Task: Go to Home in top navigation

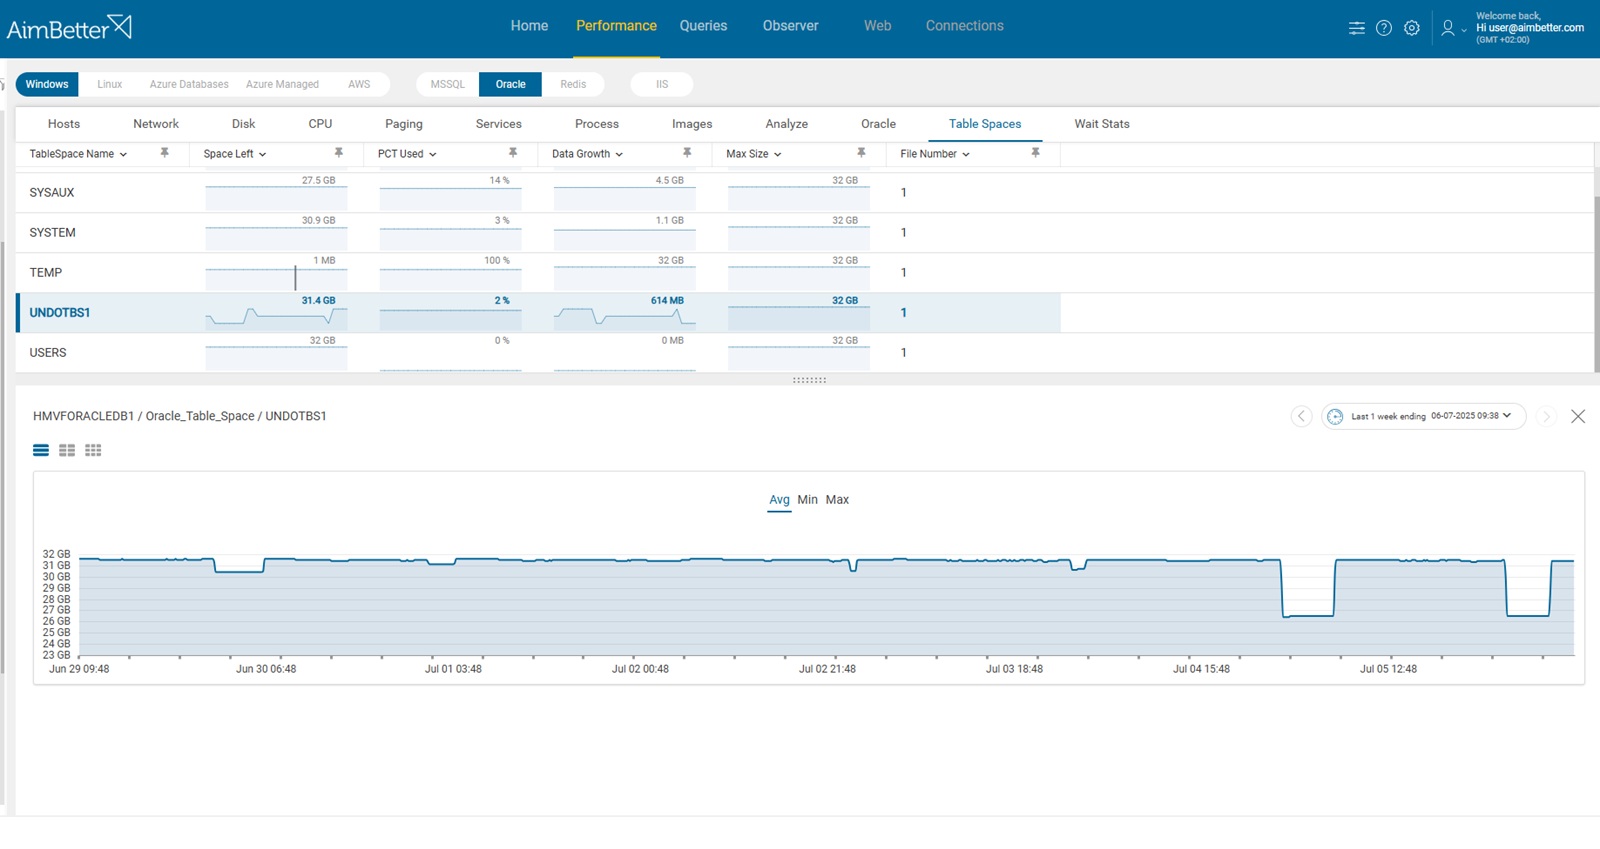Action: pos(529,26)
